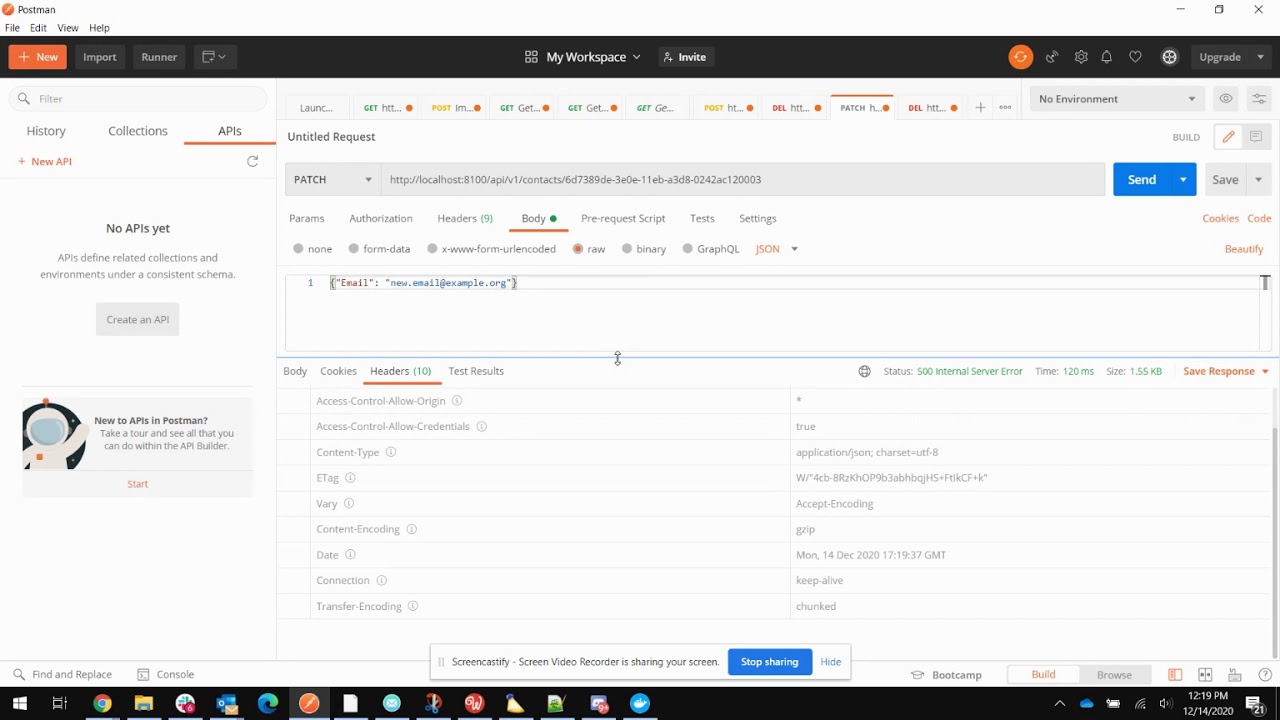
Task: Select the GraphQL body type
Action: click(x=711, y=249)
